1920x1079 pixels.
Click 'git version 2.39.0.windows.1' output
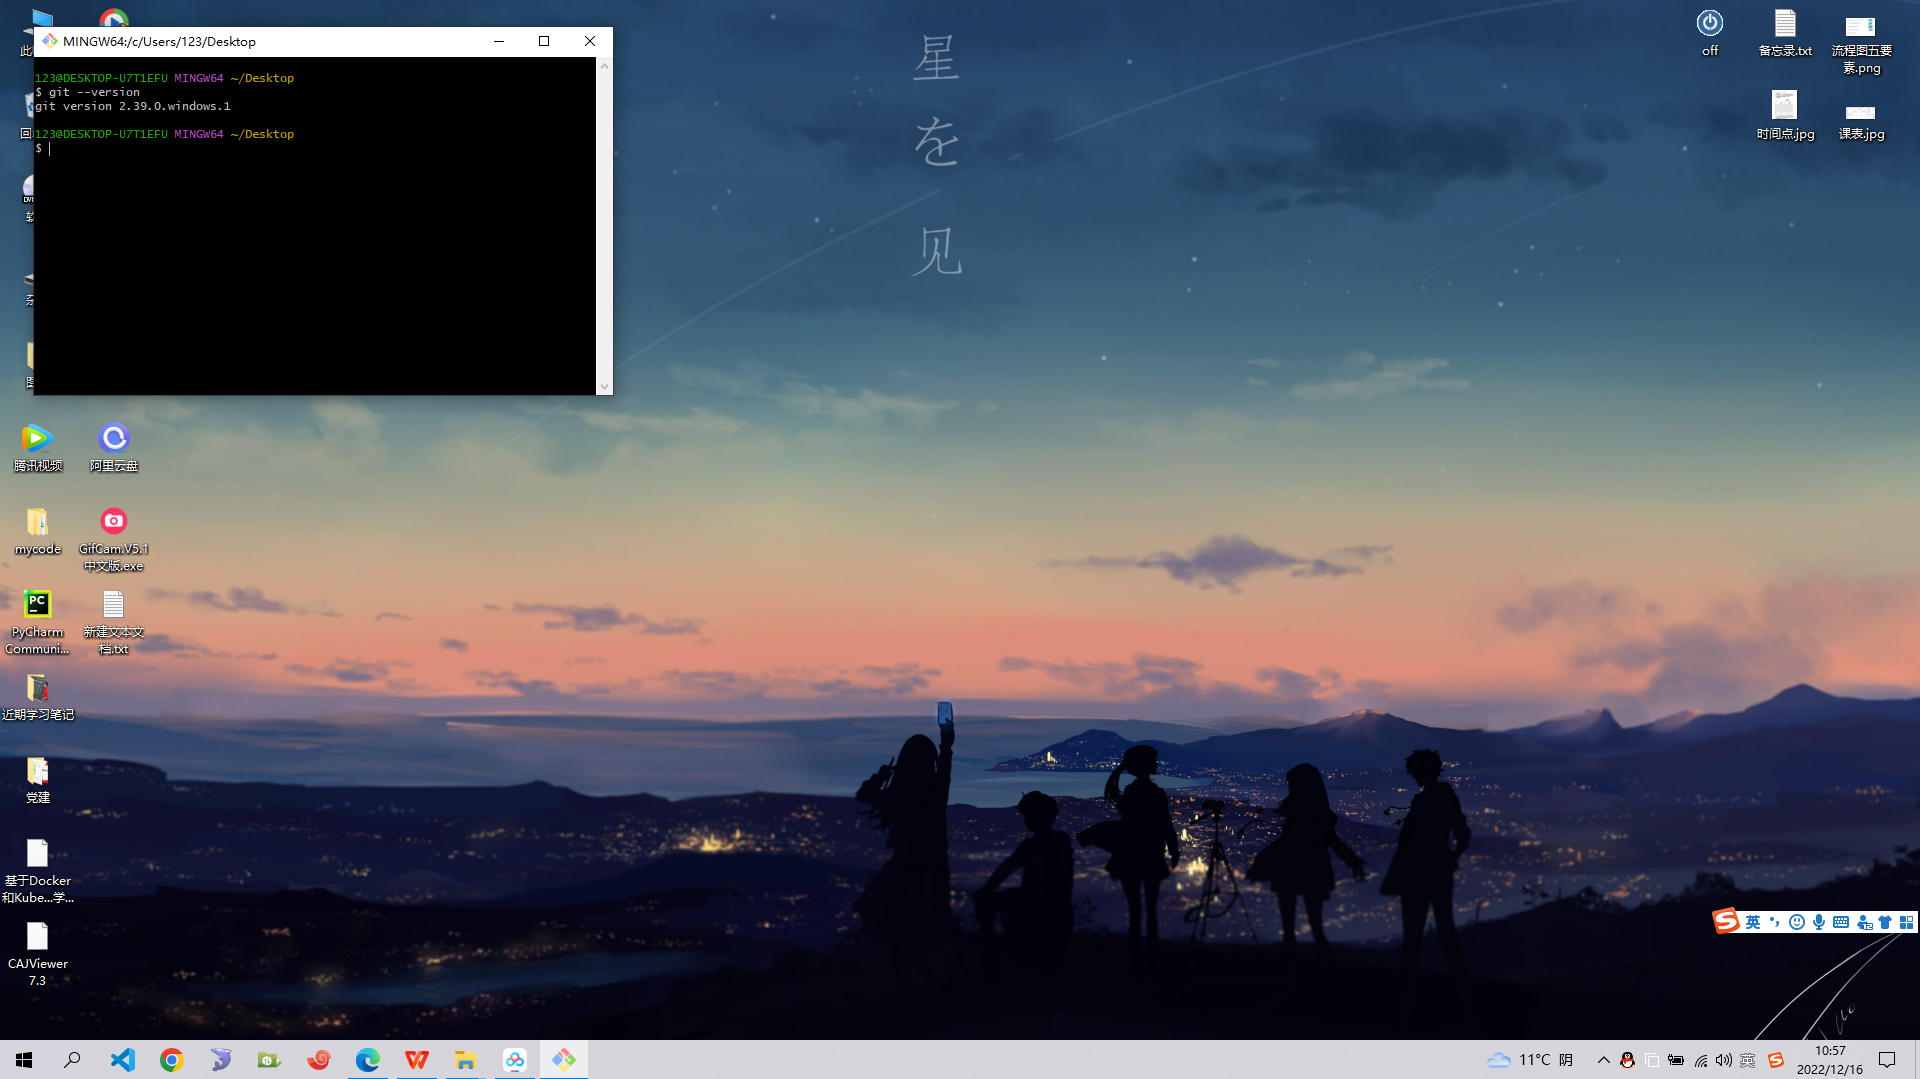(x=133, y=106)
